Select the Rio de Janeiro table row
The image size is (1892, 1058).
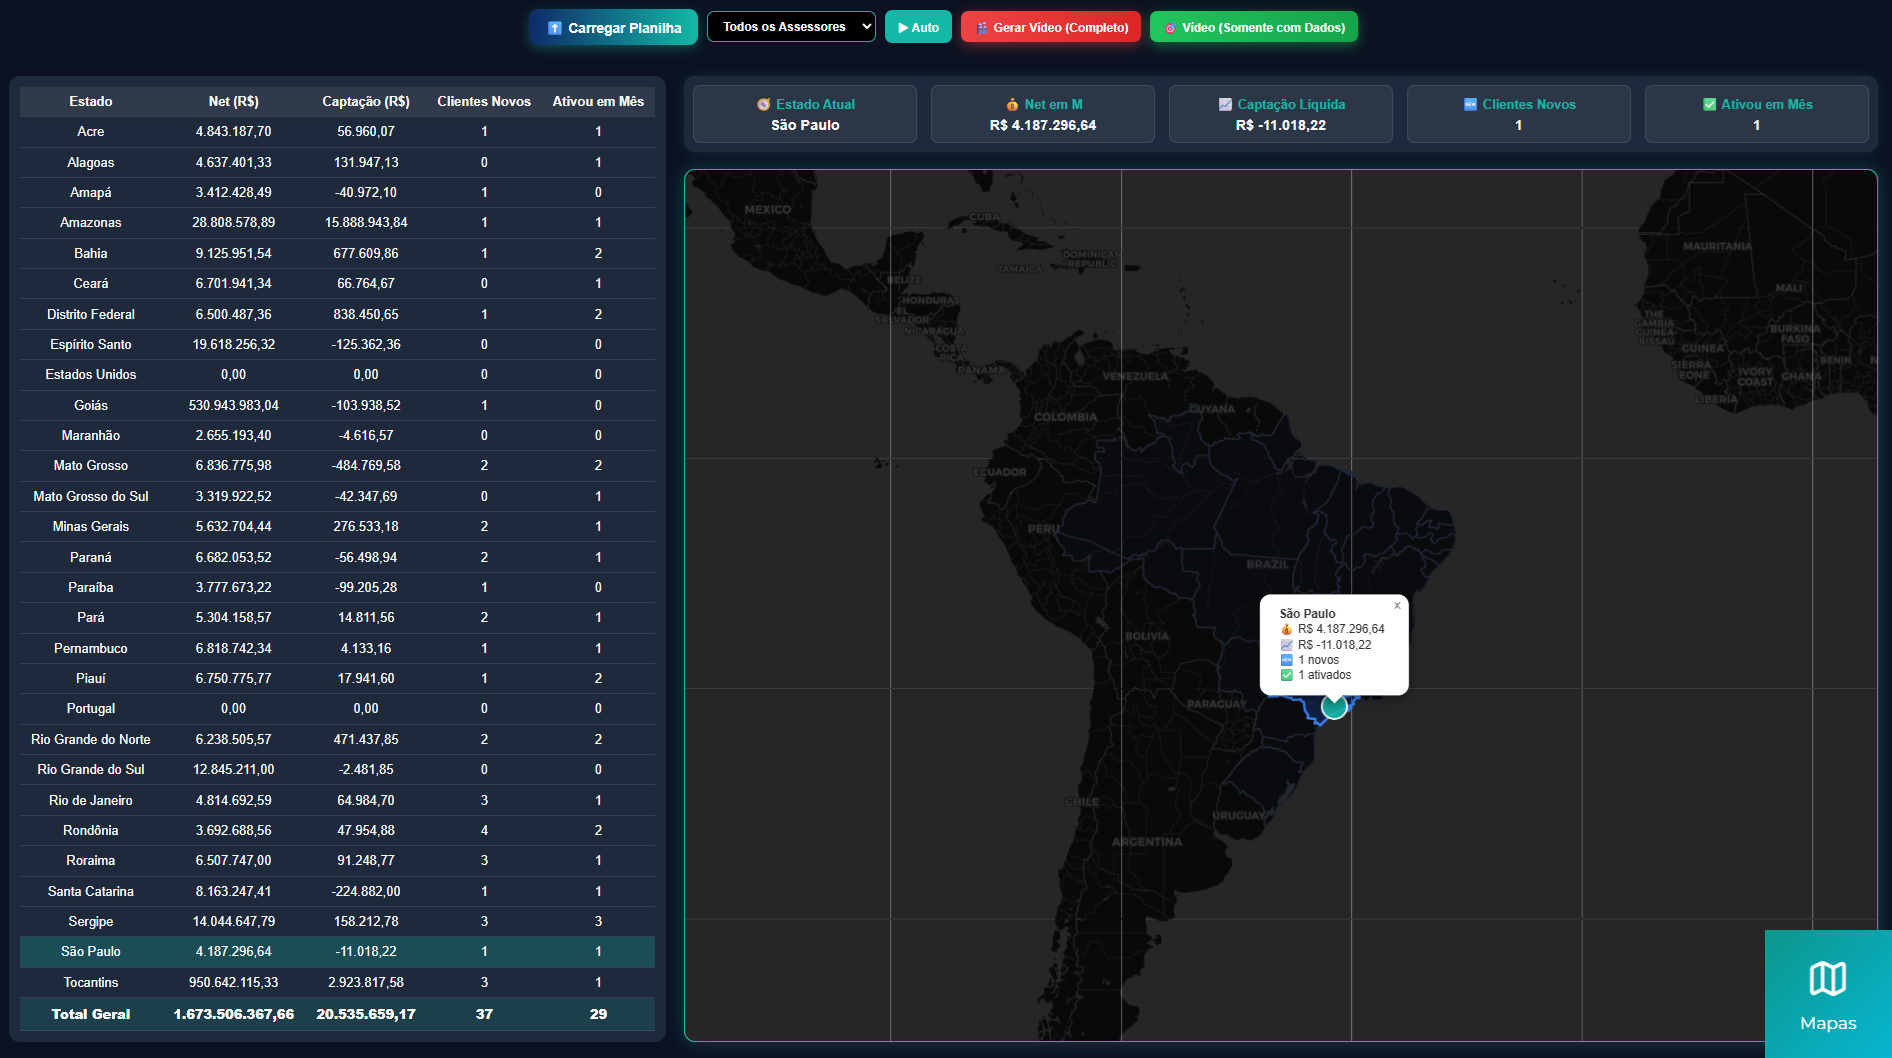tap(337, 800)
